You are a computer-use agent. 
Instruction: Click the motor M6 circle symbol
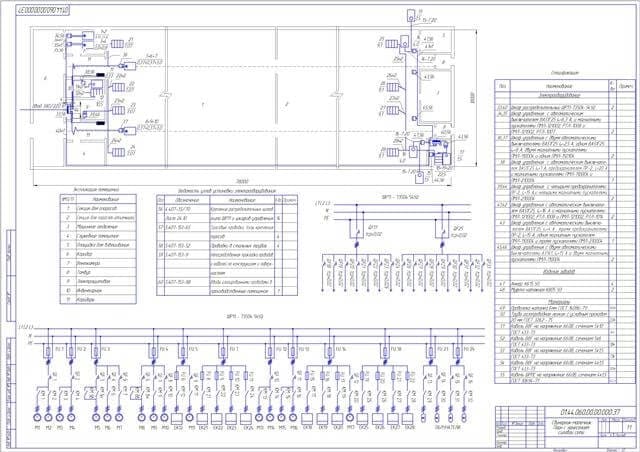tap(107, 417)
